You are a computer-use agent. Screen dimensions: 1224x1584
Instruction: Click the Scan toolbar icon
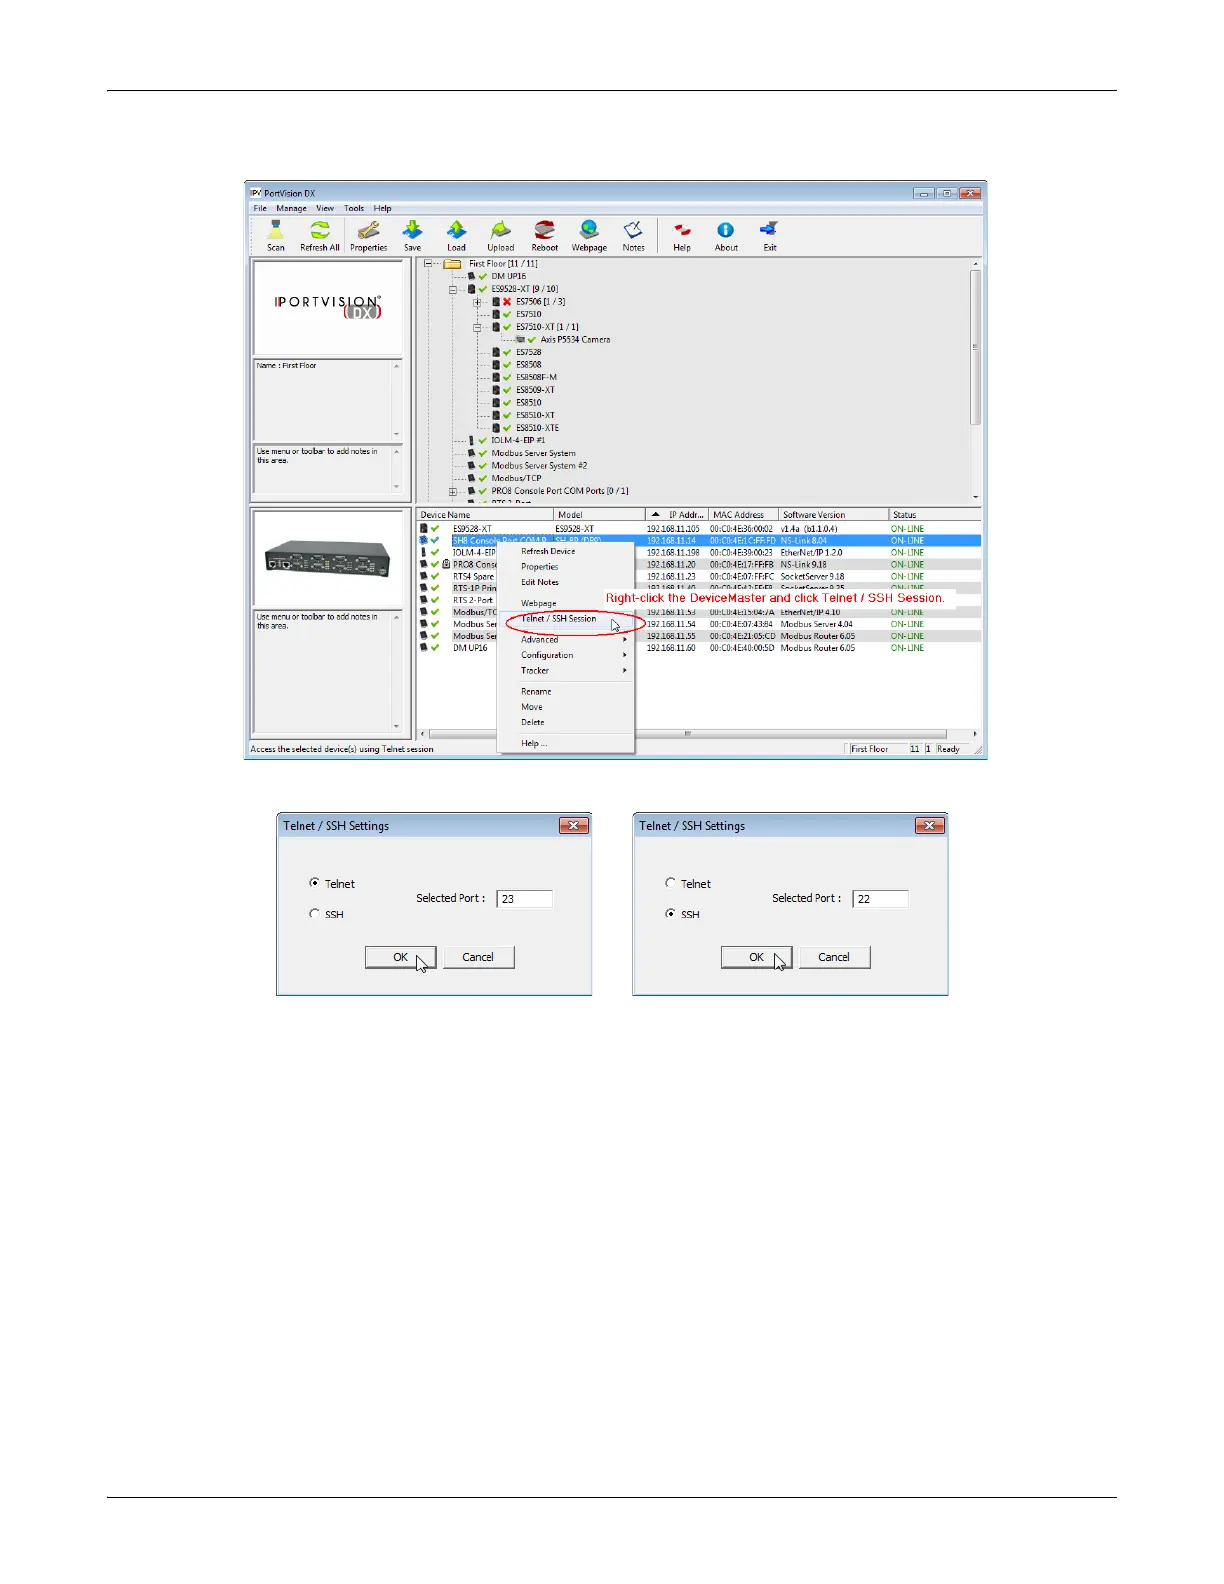tap(275, 231)
